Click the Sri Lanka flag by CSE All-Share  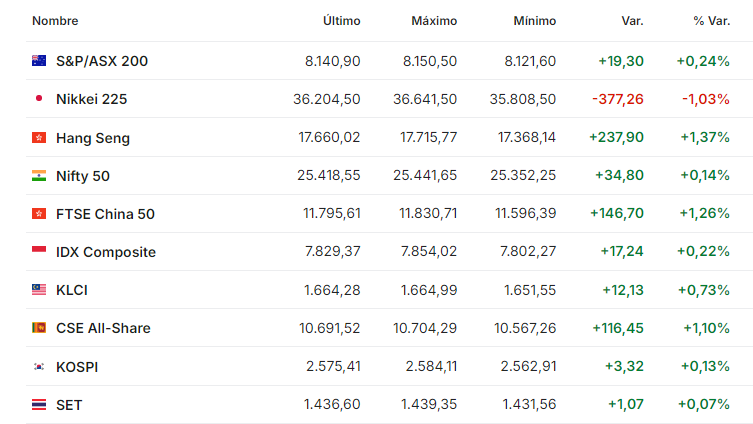tap(39, 327)
